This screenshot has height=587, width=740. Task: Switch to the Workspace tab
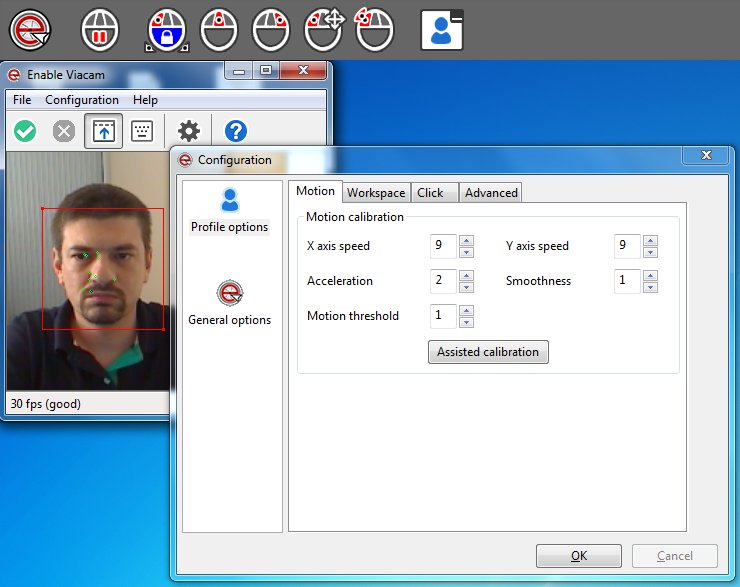pyautogui.click(x=376, y=193)
